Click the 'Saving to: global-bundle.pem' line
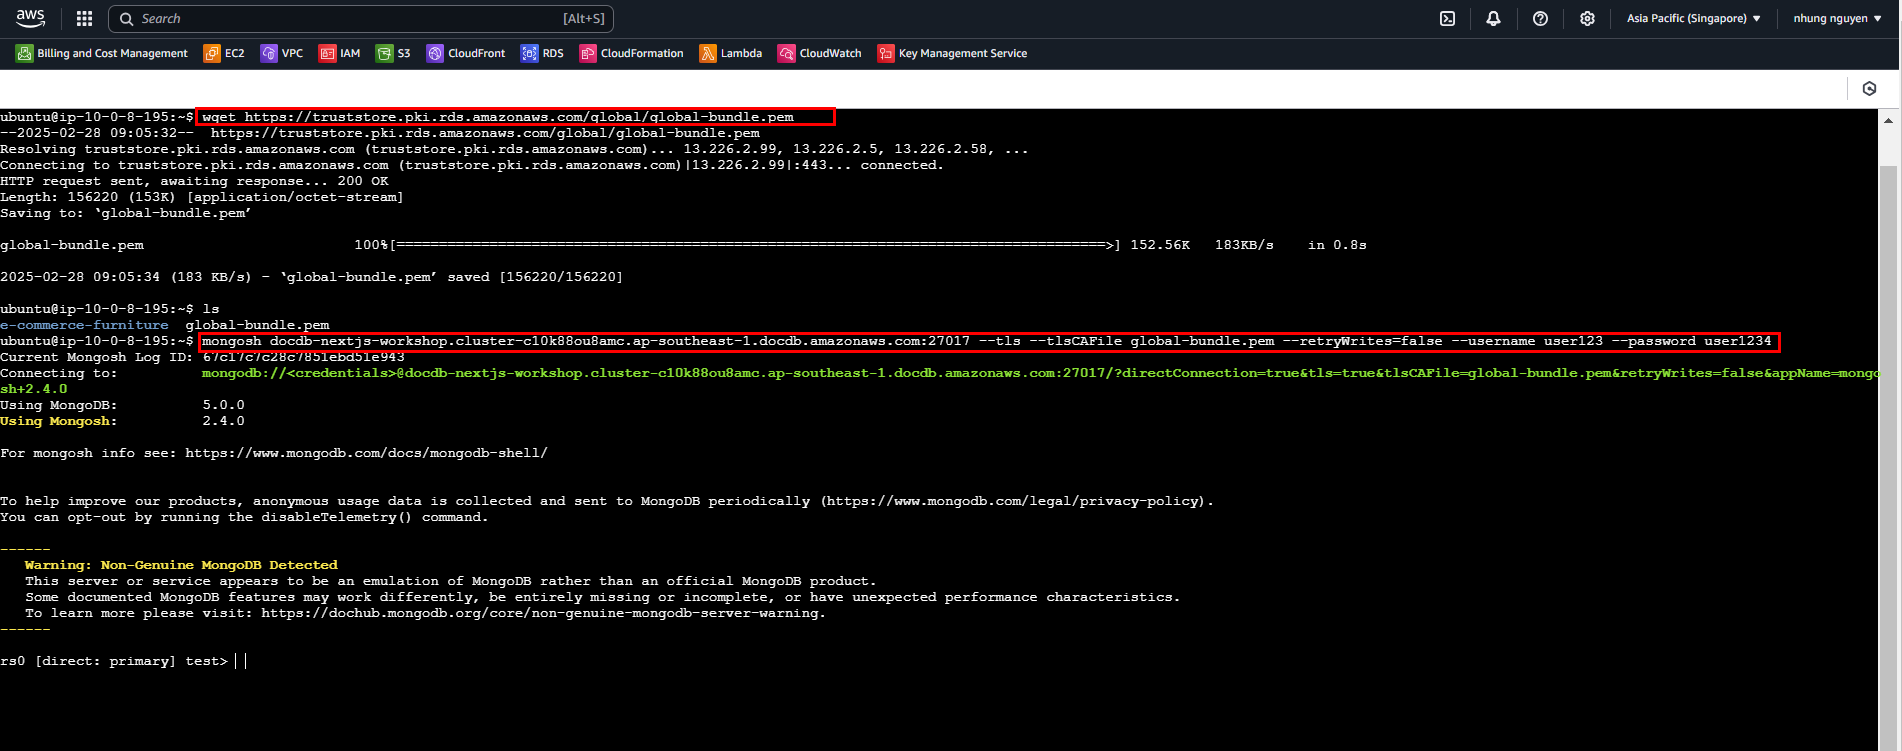This screenshot has width=1902, height=751. [125, 213]
